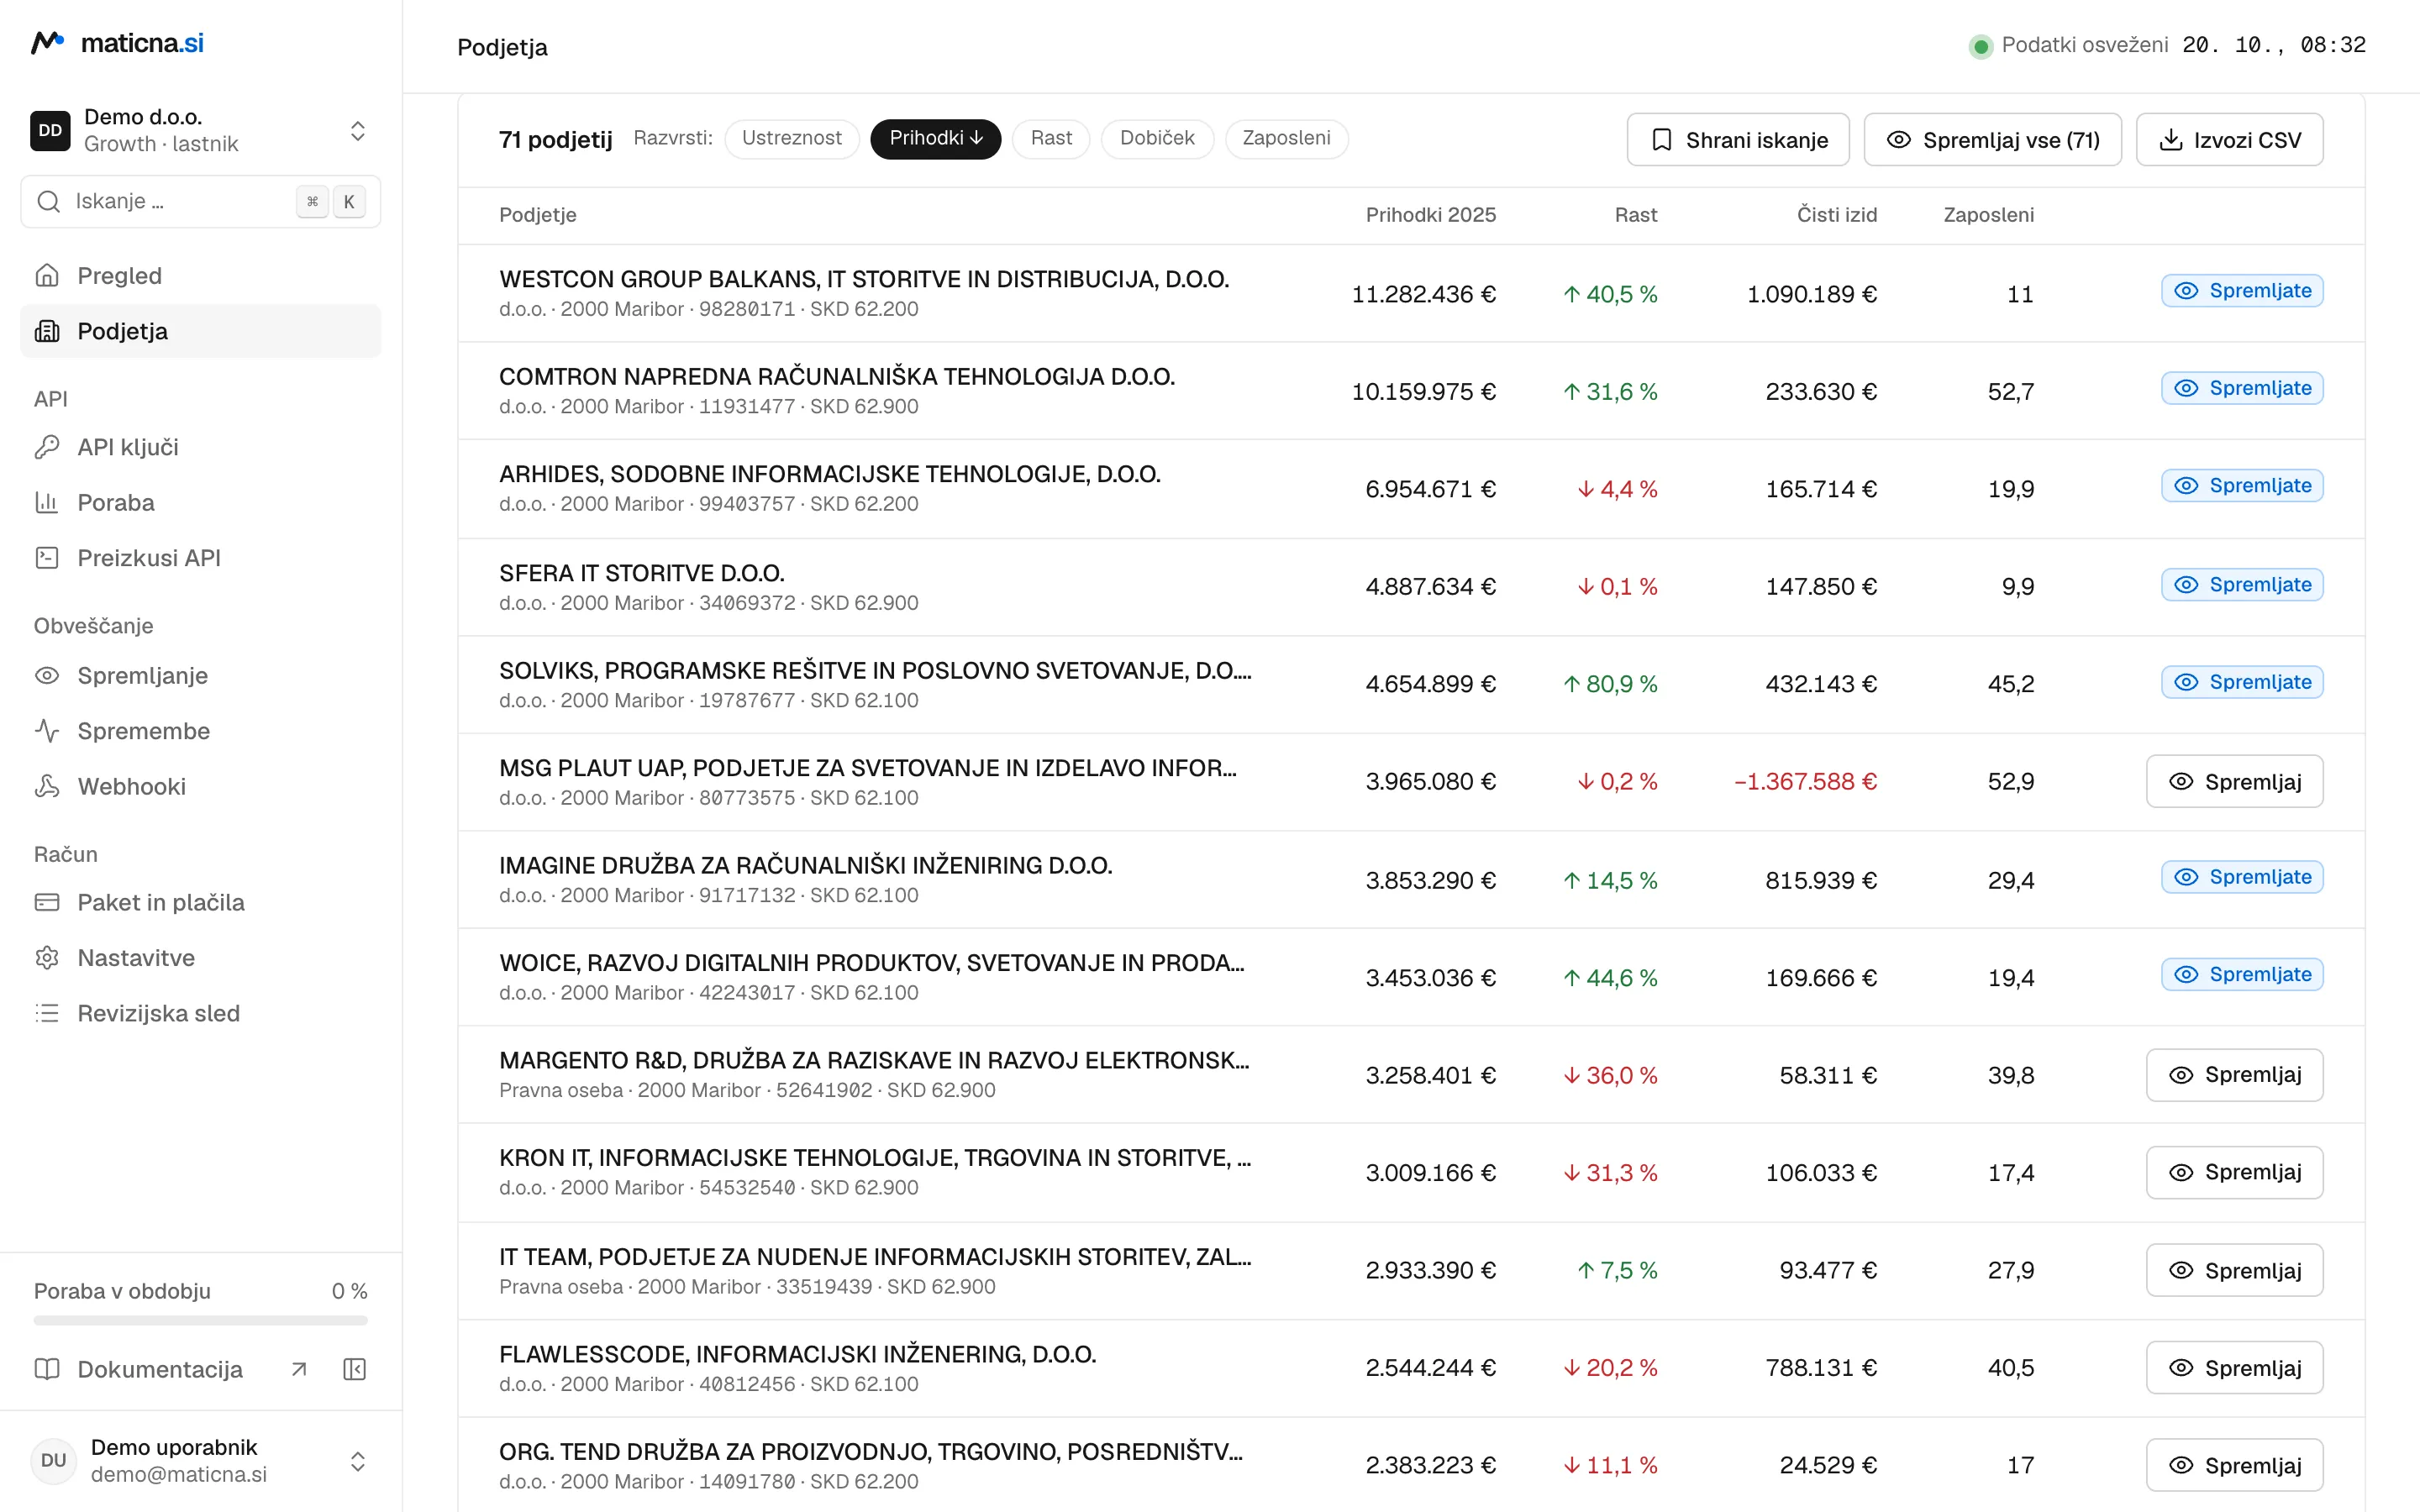2420x1512 pixels.
Task: Open Poraba usage chart page
Action: click(200, 502)
